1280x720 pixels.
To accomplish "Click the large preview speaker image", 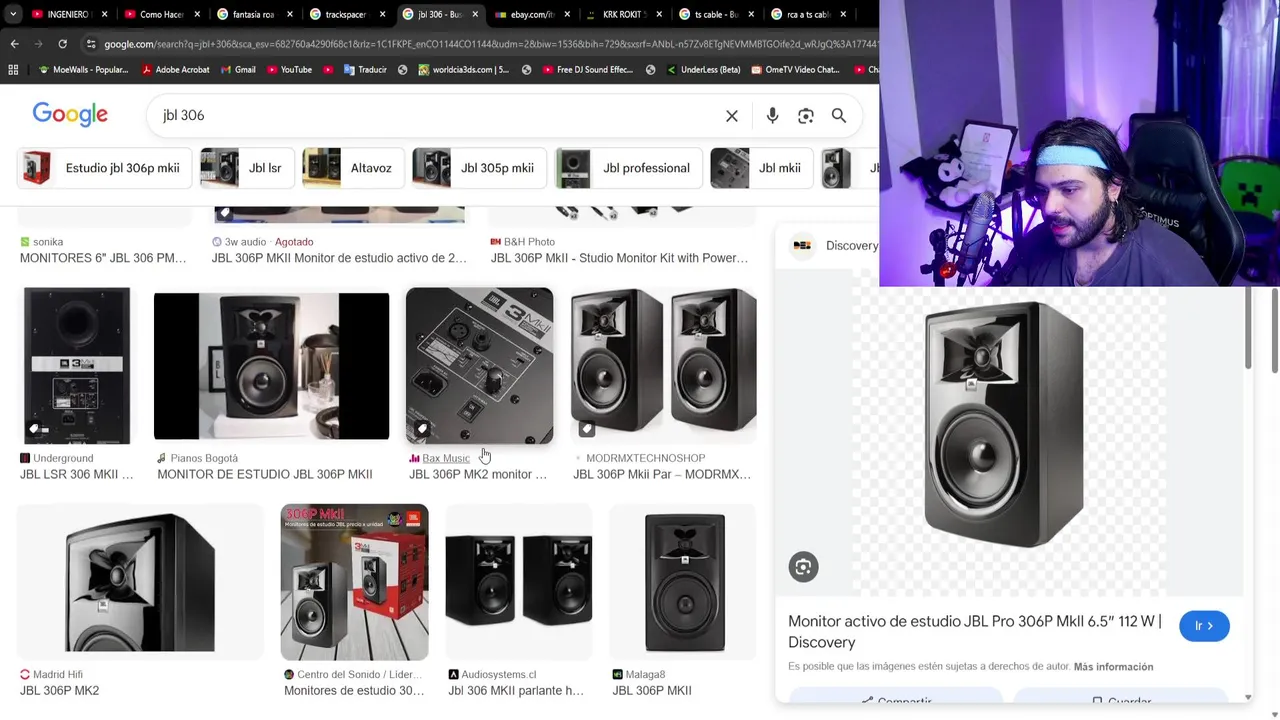I will coord(1004,425).
